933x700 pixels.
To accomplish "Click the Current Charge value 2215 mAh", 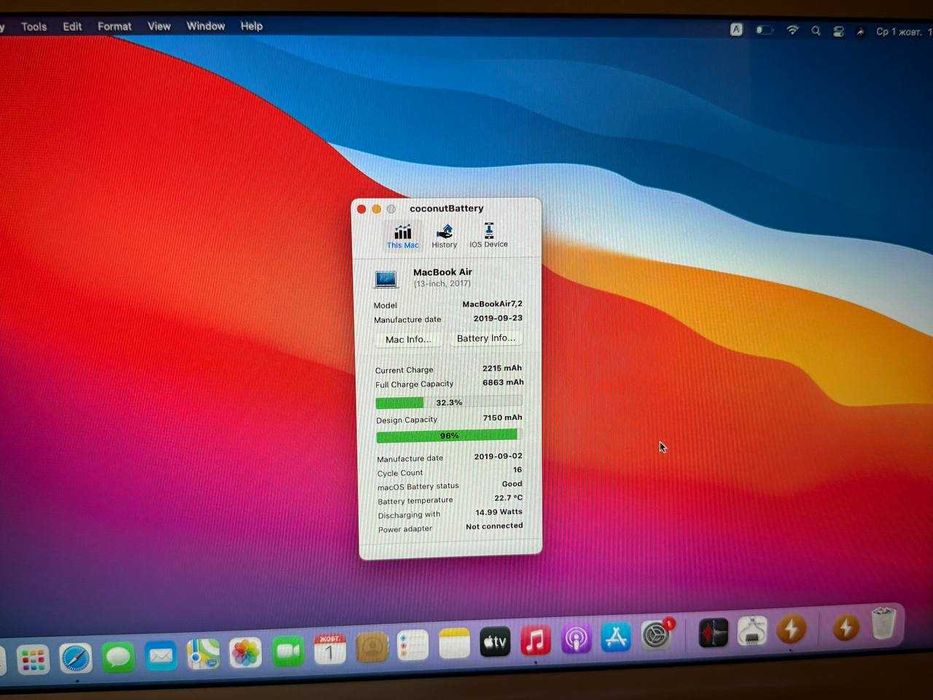I will pos(502,368).
